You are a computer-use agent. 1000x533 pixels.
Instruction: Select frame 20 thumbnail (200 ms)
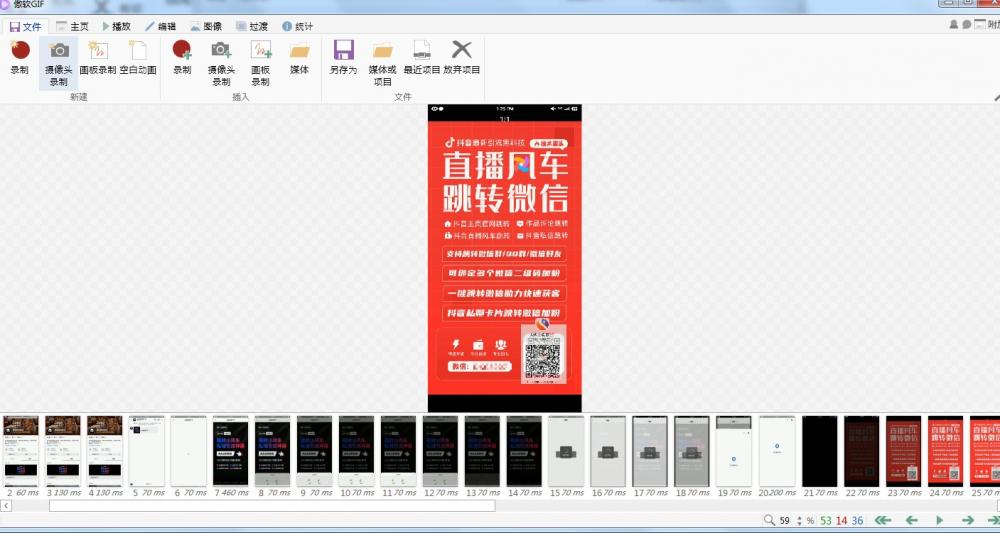pyautogui.click(x=777, y=452)
